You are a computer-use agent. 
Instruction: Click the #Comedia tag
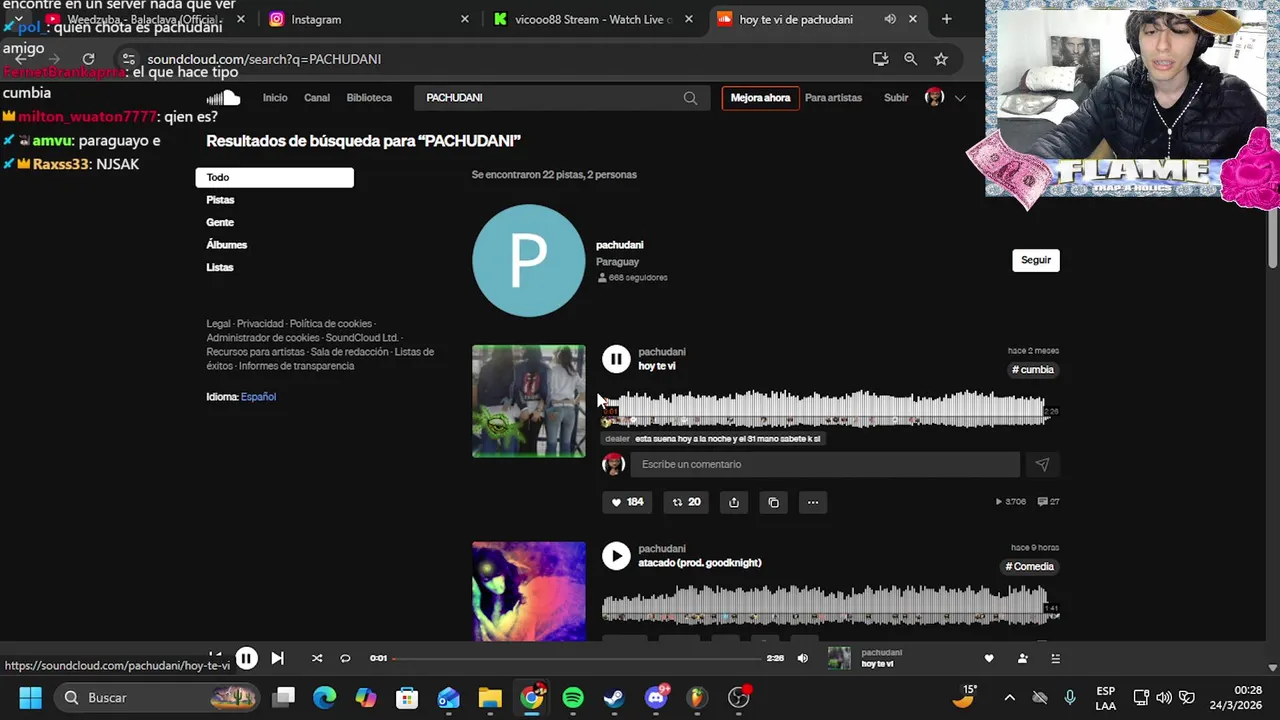pos(1030,567)
